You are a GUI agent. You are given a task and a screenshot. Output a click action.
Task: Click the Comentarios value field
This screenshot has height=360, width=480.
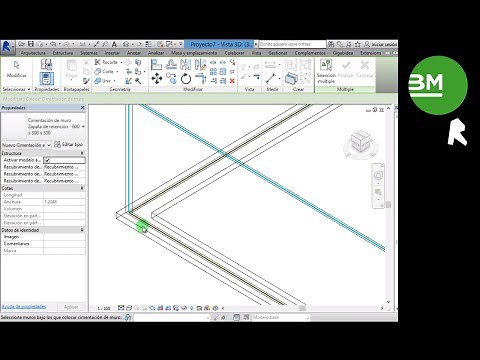(x=64, y=244)
